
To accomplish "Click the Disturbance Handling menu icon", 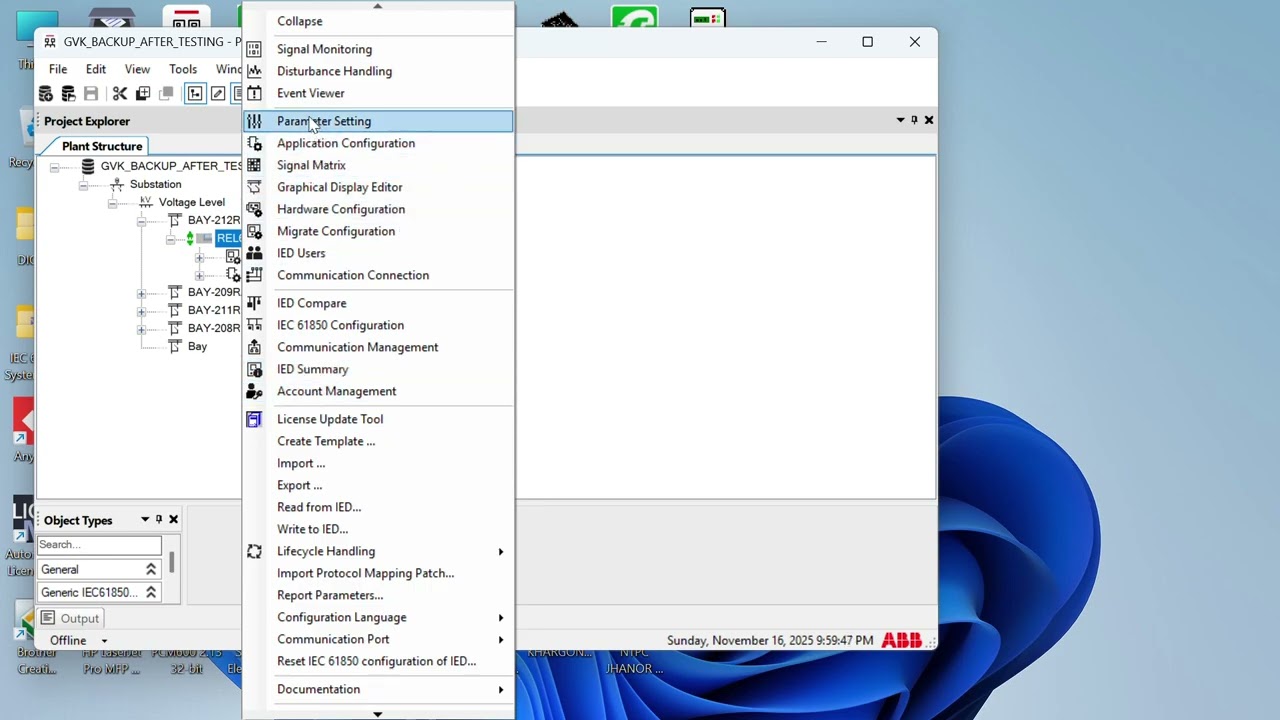I will point(254,71).
